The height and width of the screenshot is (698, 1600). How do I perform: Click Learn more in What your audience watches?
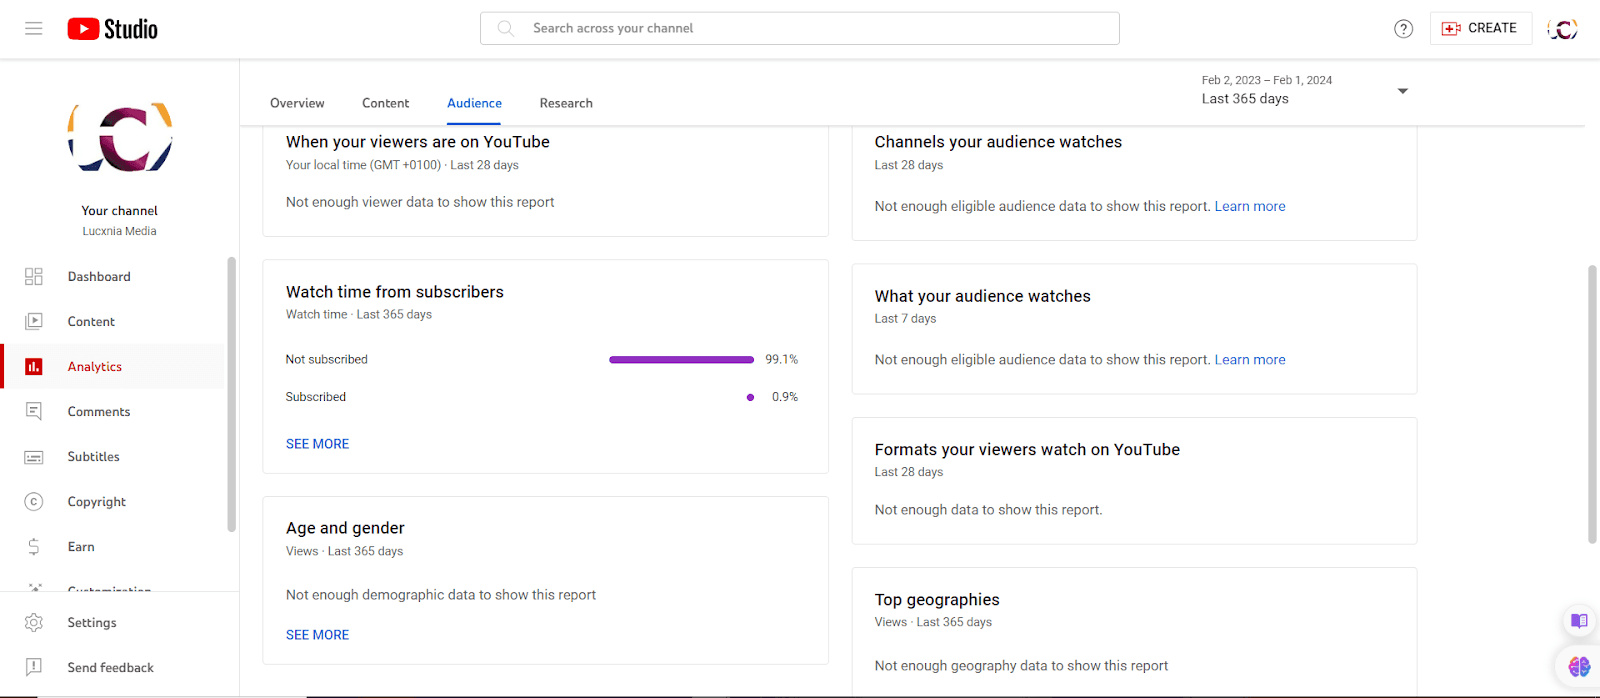click(x=1250, y=360)
